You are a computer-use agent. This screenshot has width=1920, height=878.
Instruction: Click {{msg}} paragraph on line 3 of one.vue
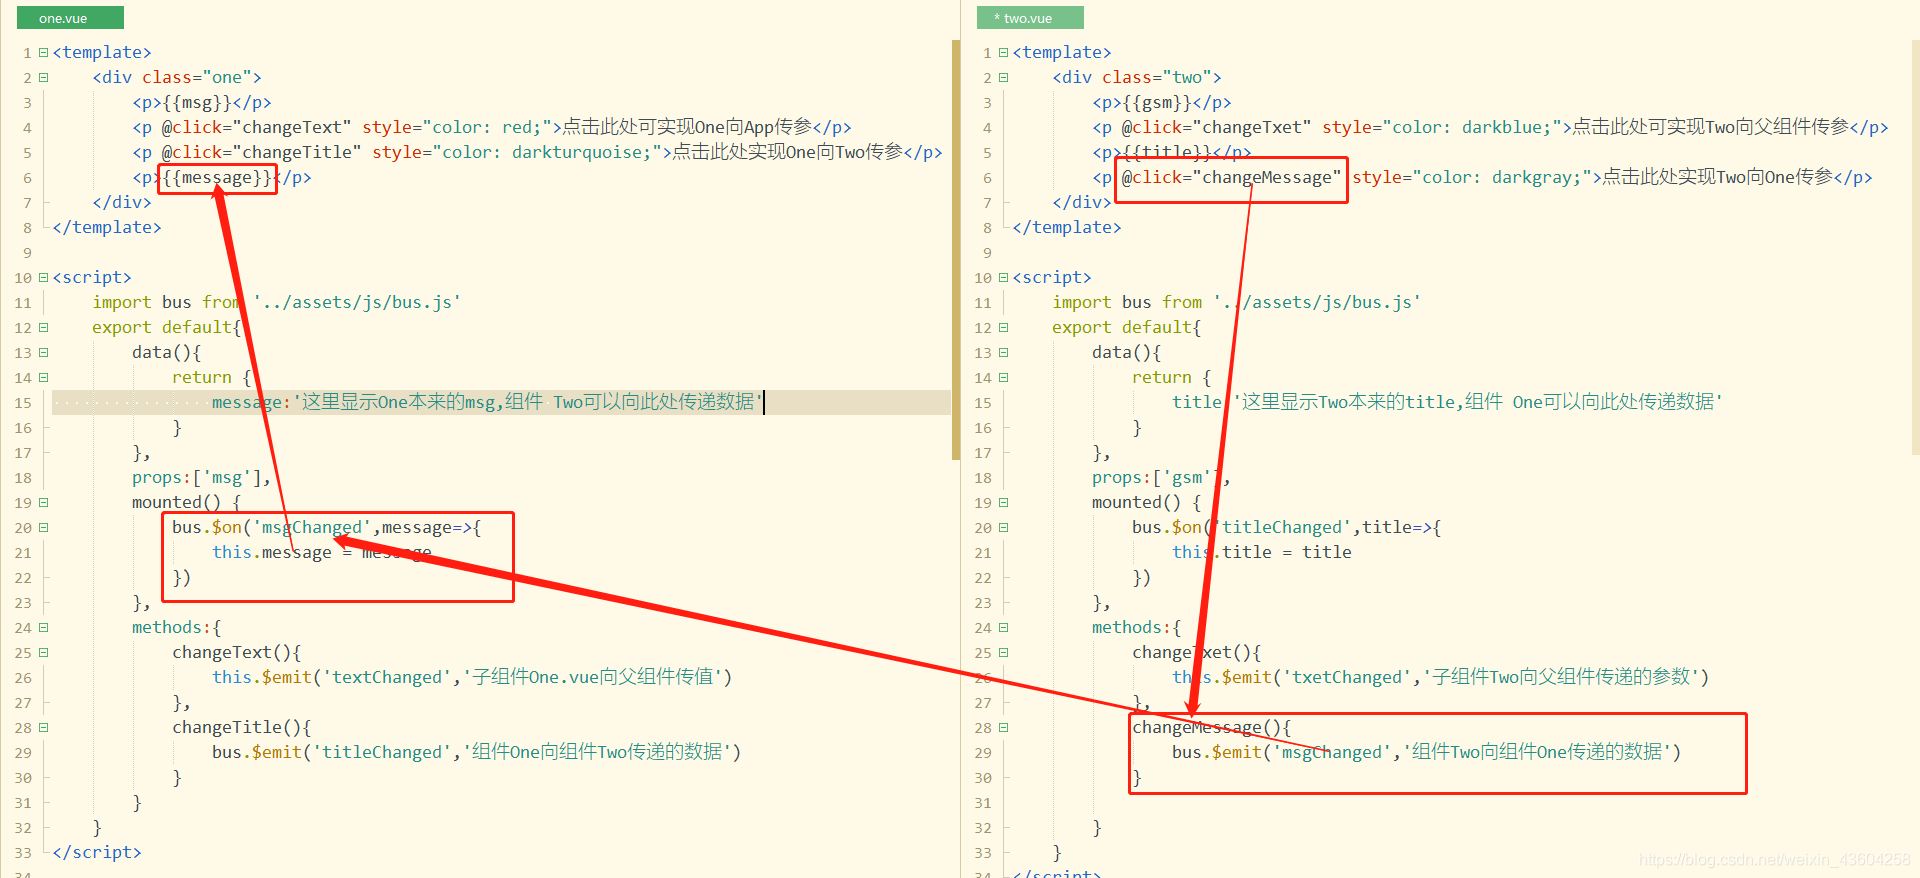202,102
